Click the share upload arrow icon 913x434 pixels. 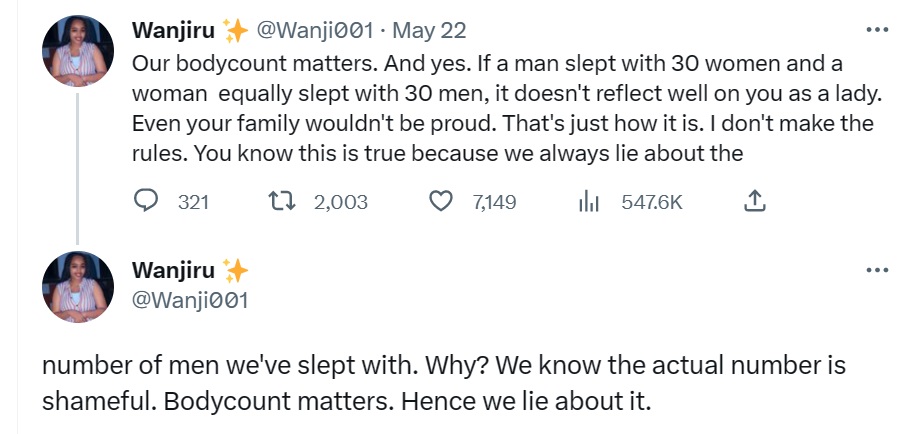[756, 202]
